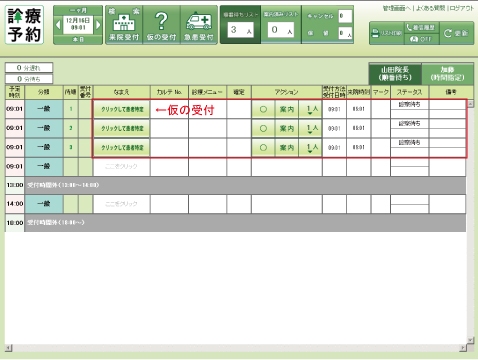Click the 13:00 受付時間外 gray row
Image resolution: width=478 pixels, height=360 pixels.
(x=236, y=185)
